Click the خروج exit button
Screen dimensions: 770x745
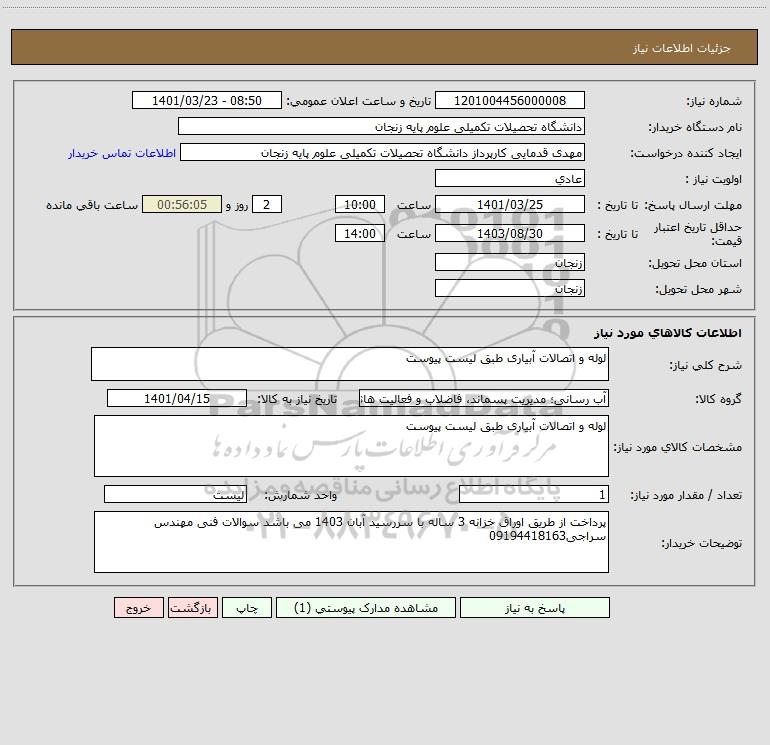click(138, 607)
